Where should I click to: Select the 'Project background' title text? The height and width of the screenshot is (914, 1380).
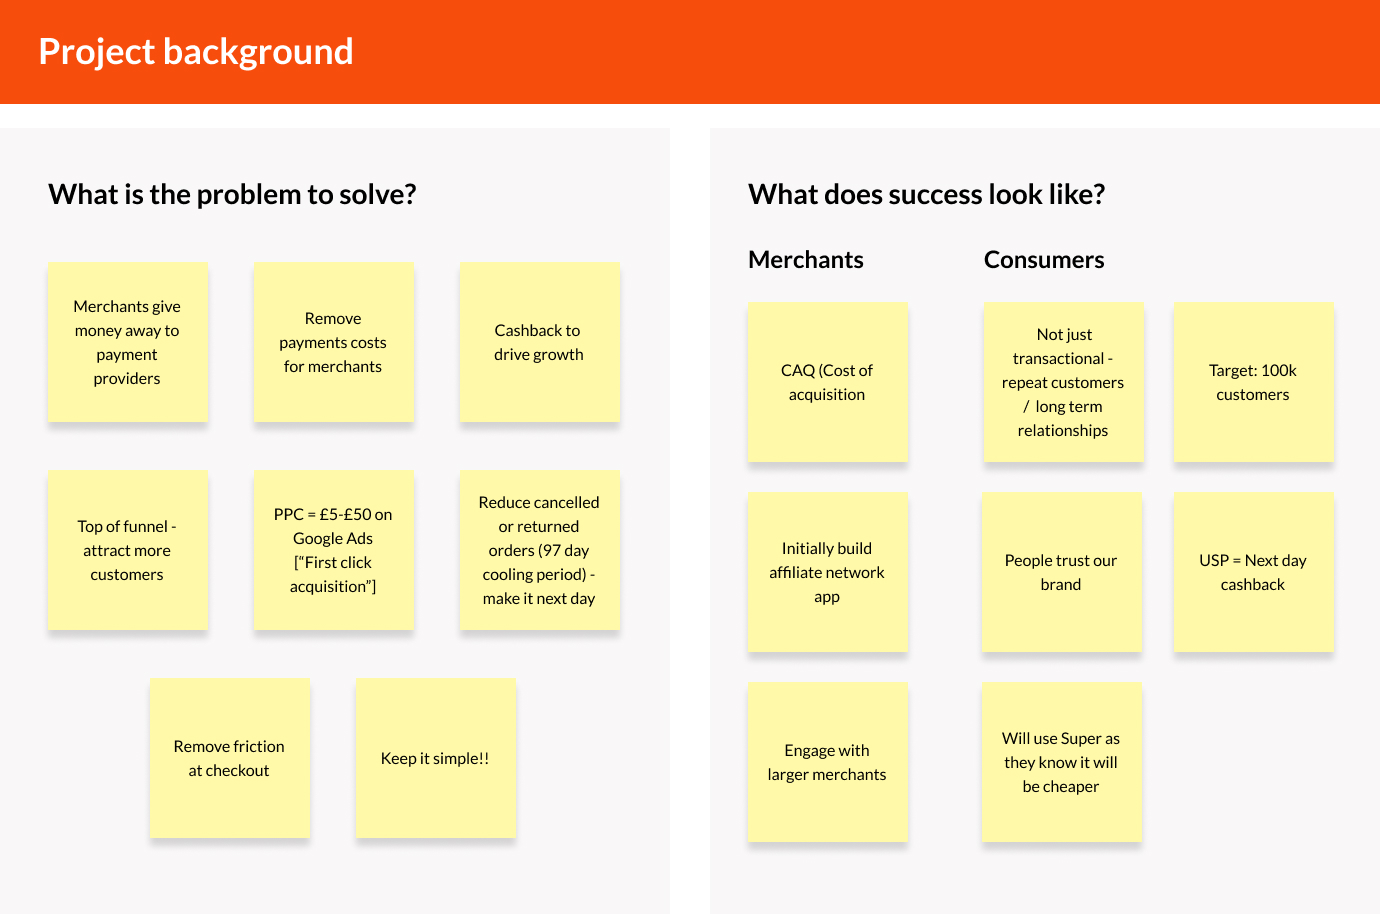click(x=196, y=52)
